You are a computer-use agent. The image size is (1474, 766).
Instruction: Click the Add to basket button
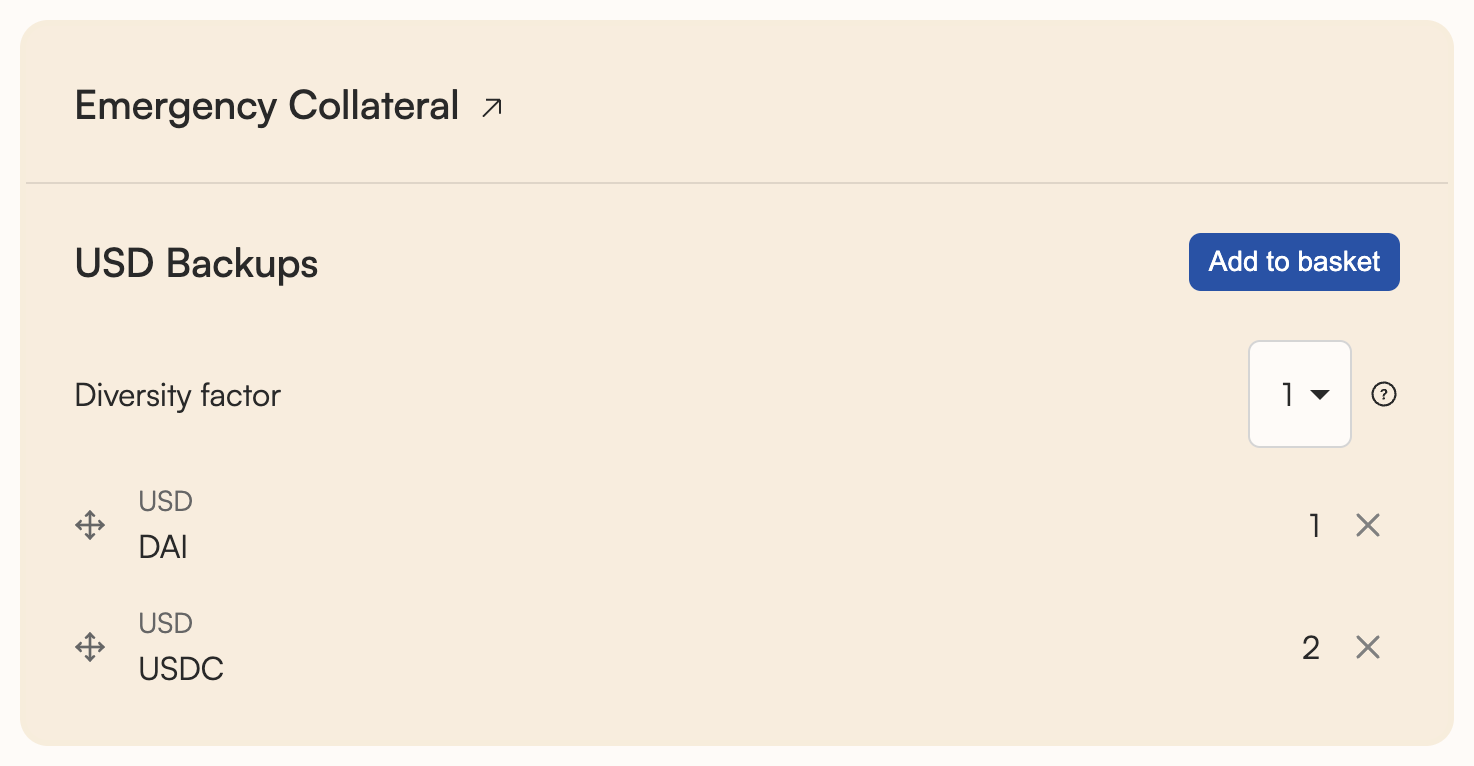coord(1294,262)
